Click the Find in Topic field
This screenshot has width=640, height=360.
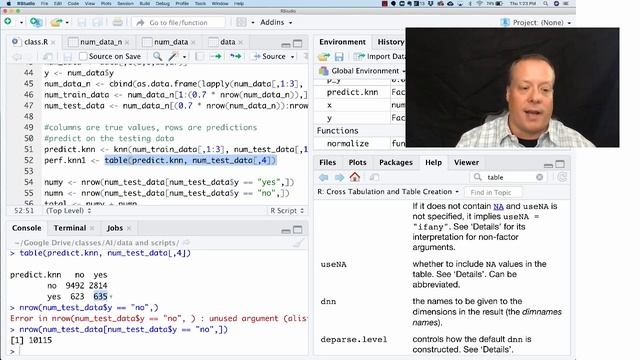(x=494, y=192)
